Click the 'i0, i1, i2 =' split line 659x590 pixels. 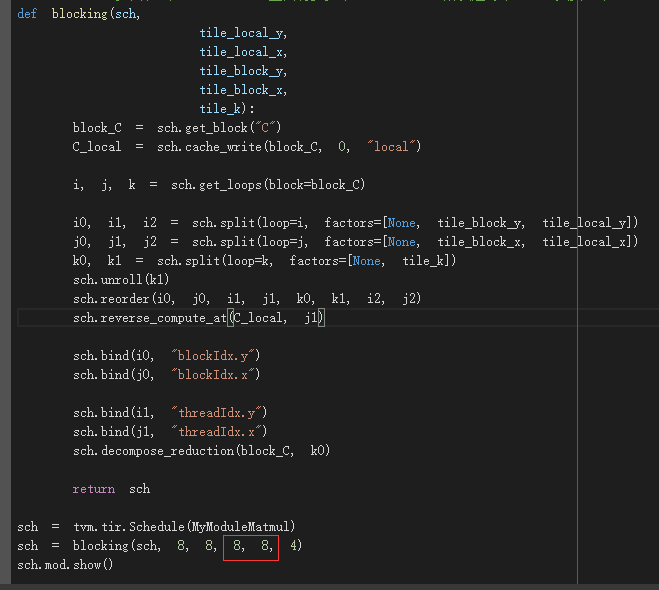[355, 223]
